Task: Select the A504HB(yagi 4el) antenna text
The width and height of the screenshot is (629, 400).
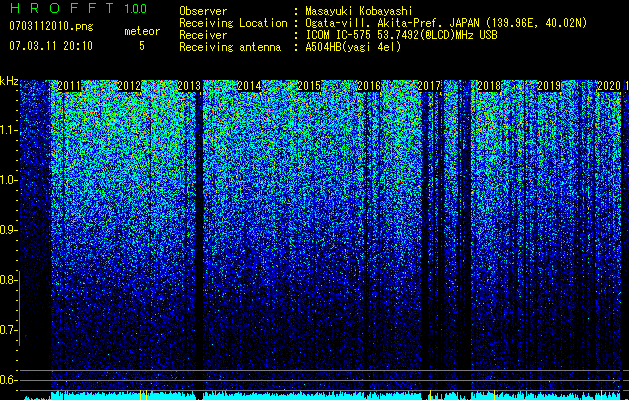Action: tap(353, 47)
